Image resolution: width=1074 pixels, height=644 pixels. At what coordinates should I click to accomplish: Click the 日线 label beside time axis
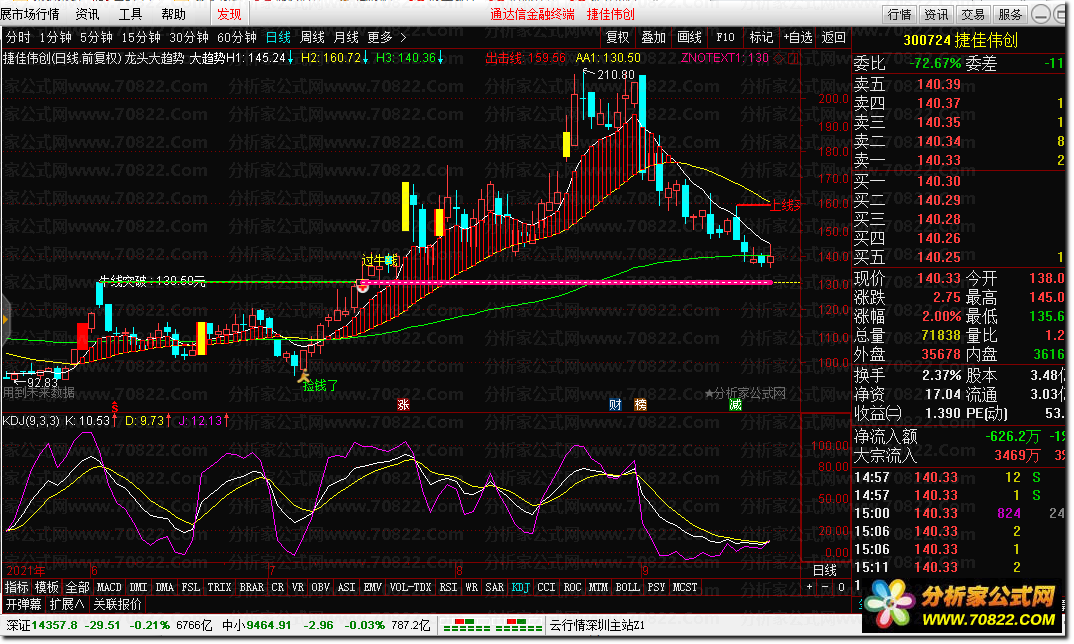(825, 570)
